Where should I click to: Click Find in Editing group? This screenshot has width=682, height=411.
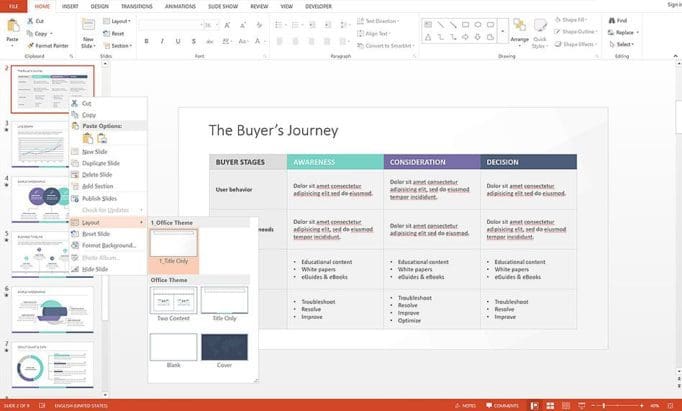pyautogui.click(x=618, y=20)
